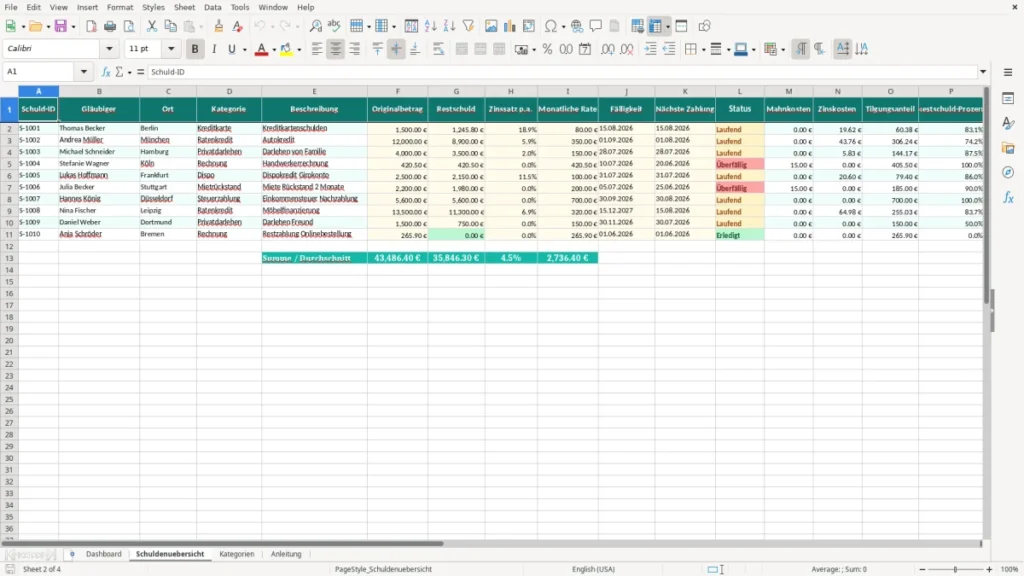The image size is (1024, 576).
Task: Open font size dropdown
Action: (171, 49)
